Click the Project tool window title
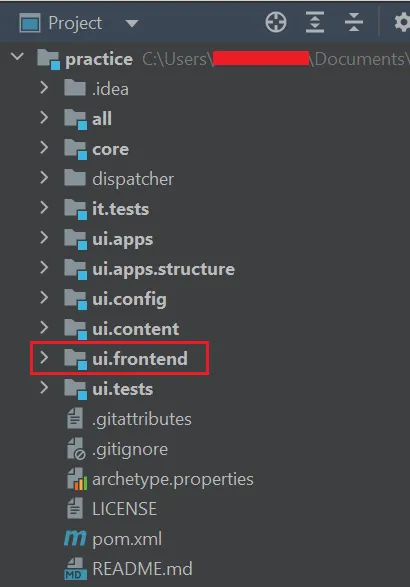The image size is (410, 587). click(75, 24)
